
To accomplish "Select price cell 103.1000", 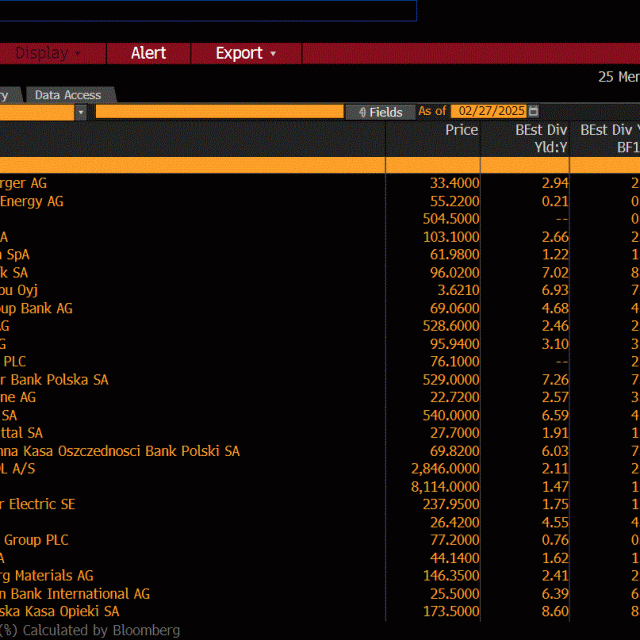I will click(451, 236).
